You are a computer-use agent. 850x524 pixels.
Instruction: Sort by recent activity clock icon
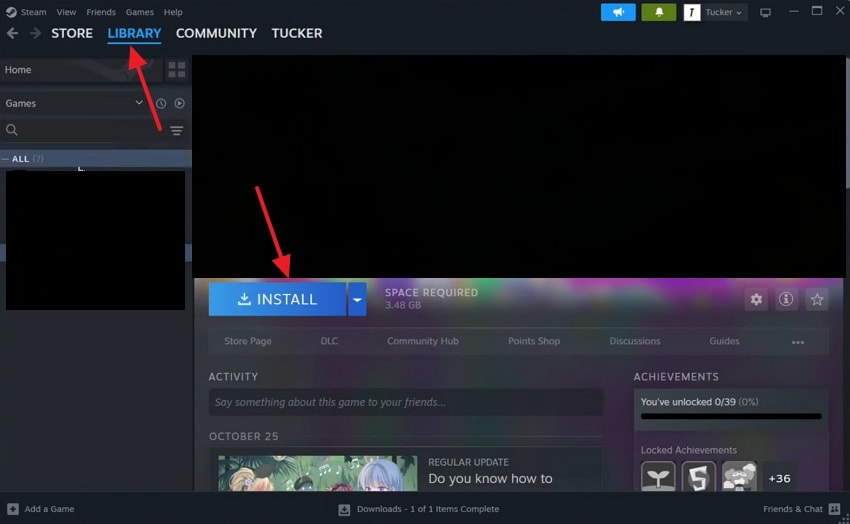[161, 103]
